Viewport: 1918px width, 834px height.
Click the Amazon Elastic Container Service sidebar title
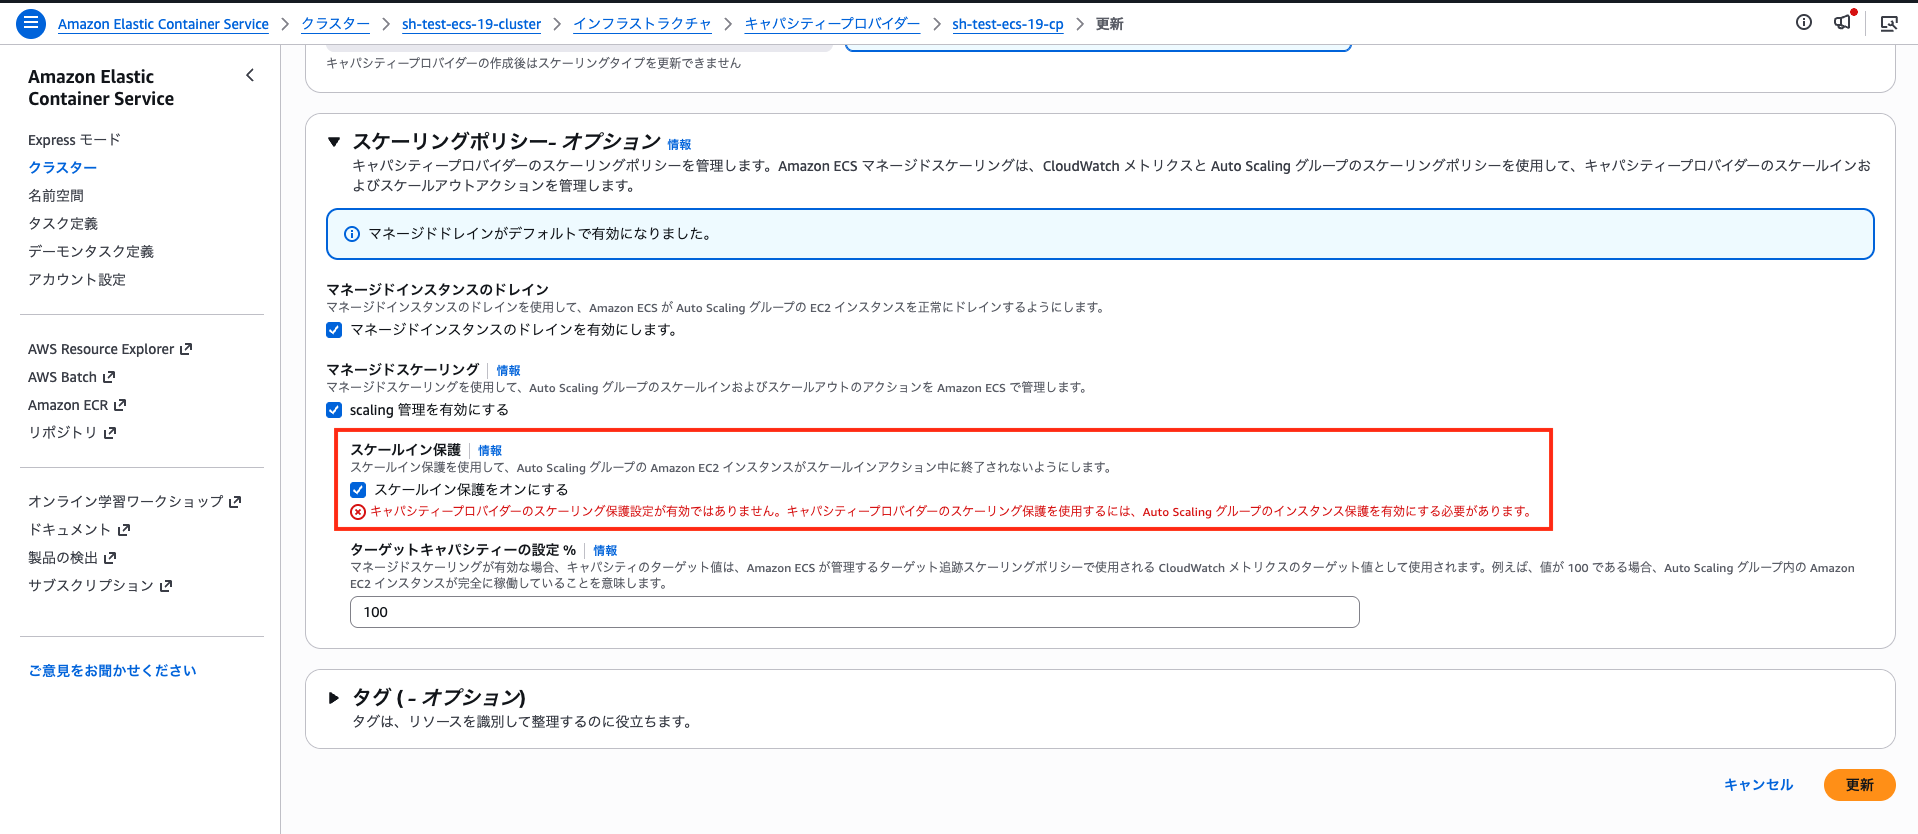101,88
